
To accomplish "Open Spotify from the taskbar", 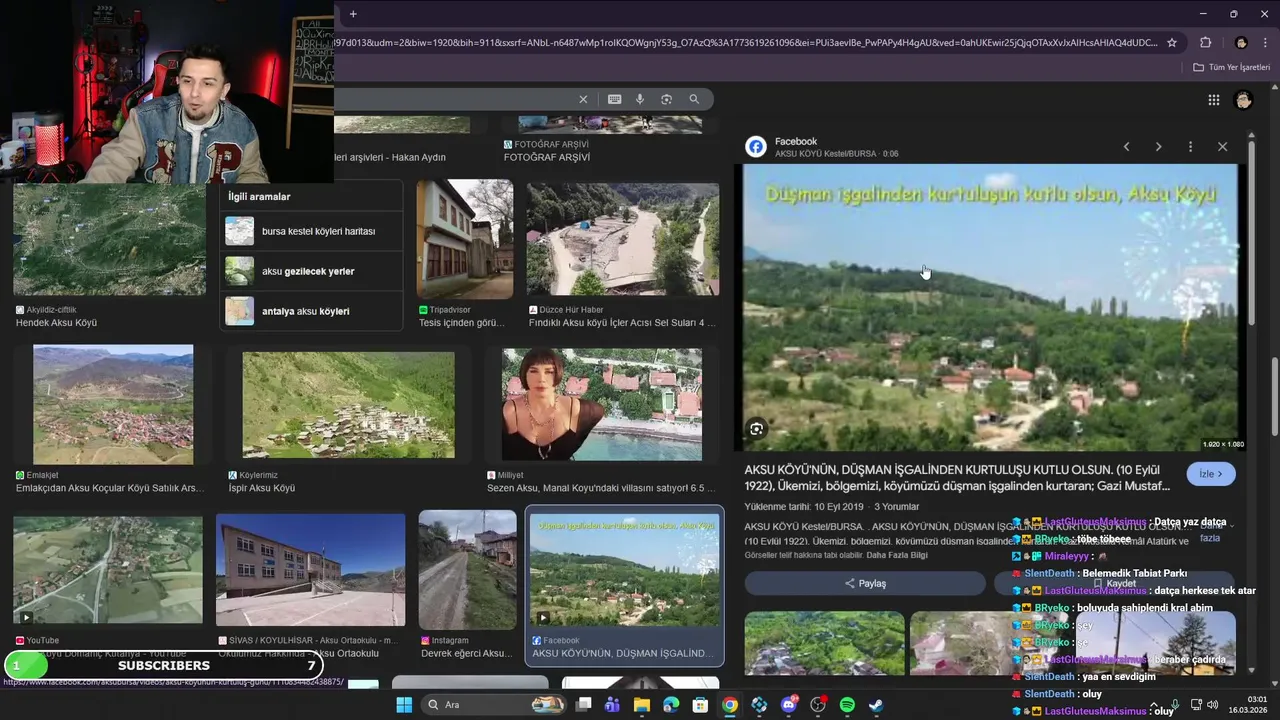I will coord(847,705).
